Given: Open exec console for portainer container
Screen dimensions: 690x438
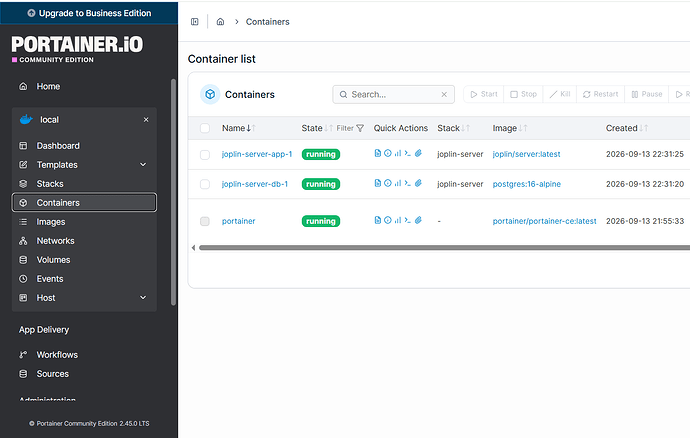Looking at the screenshot, I should click(x=407, y=220).
